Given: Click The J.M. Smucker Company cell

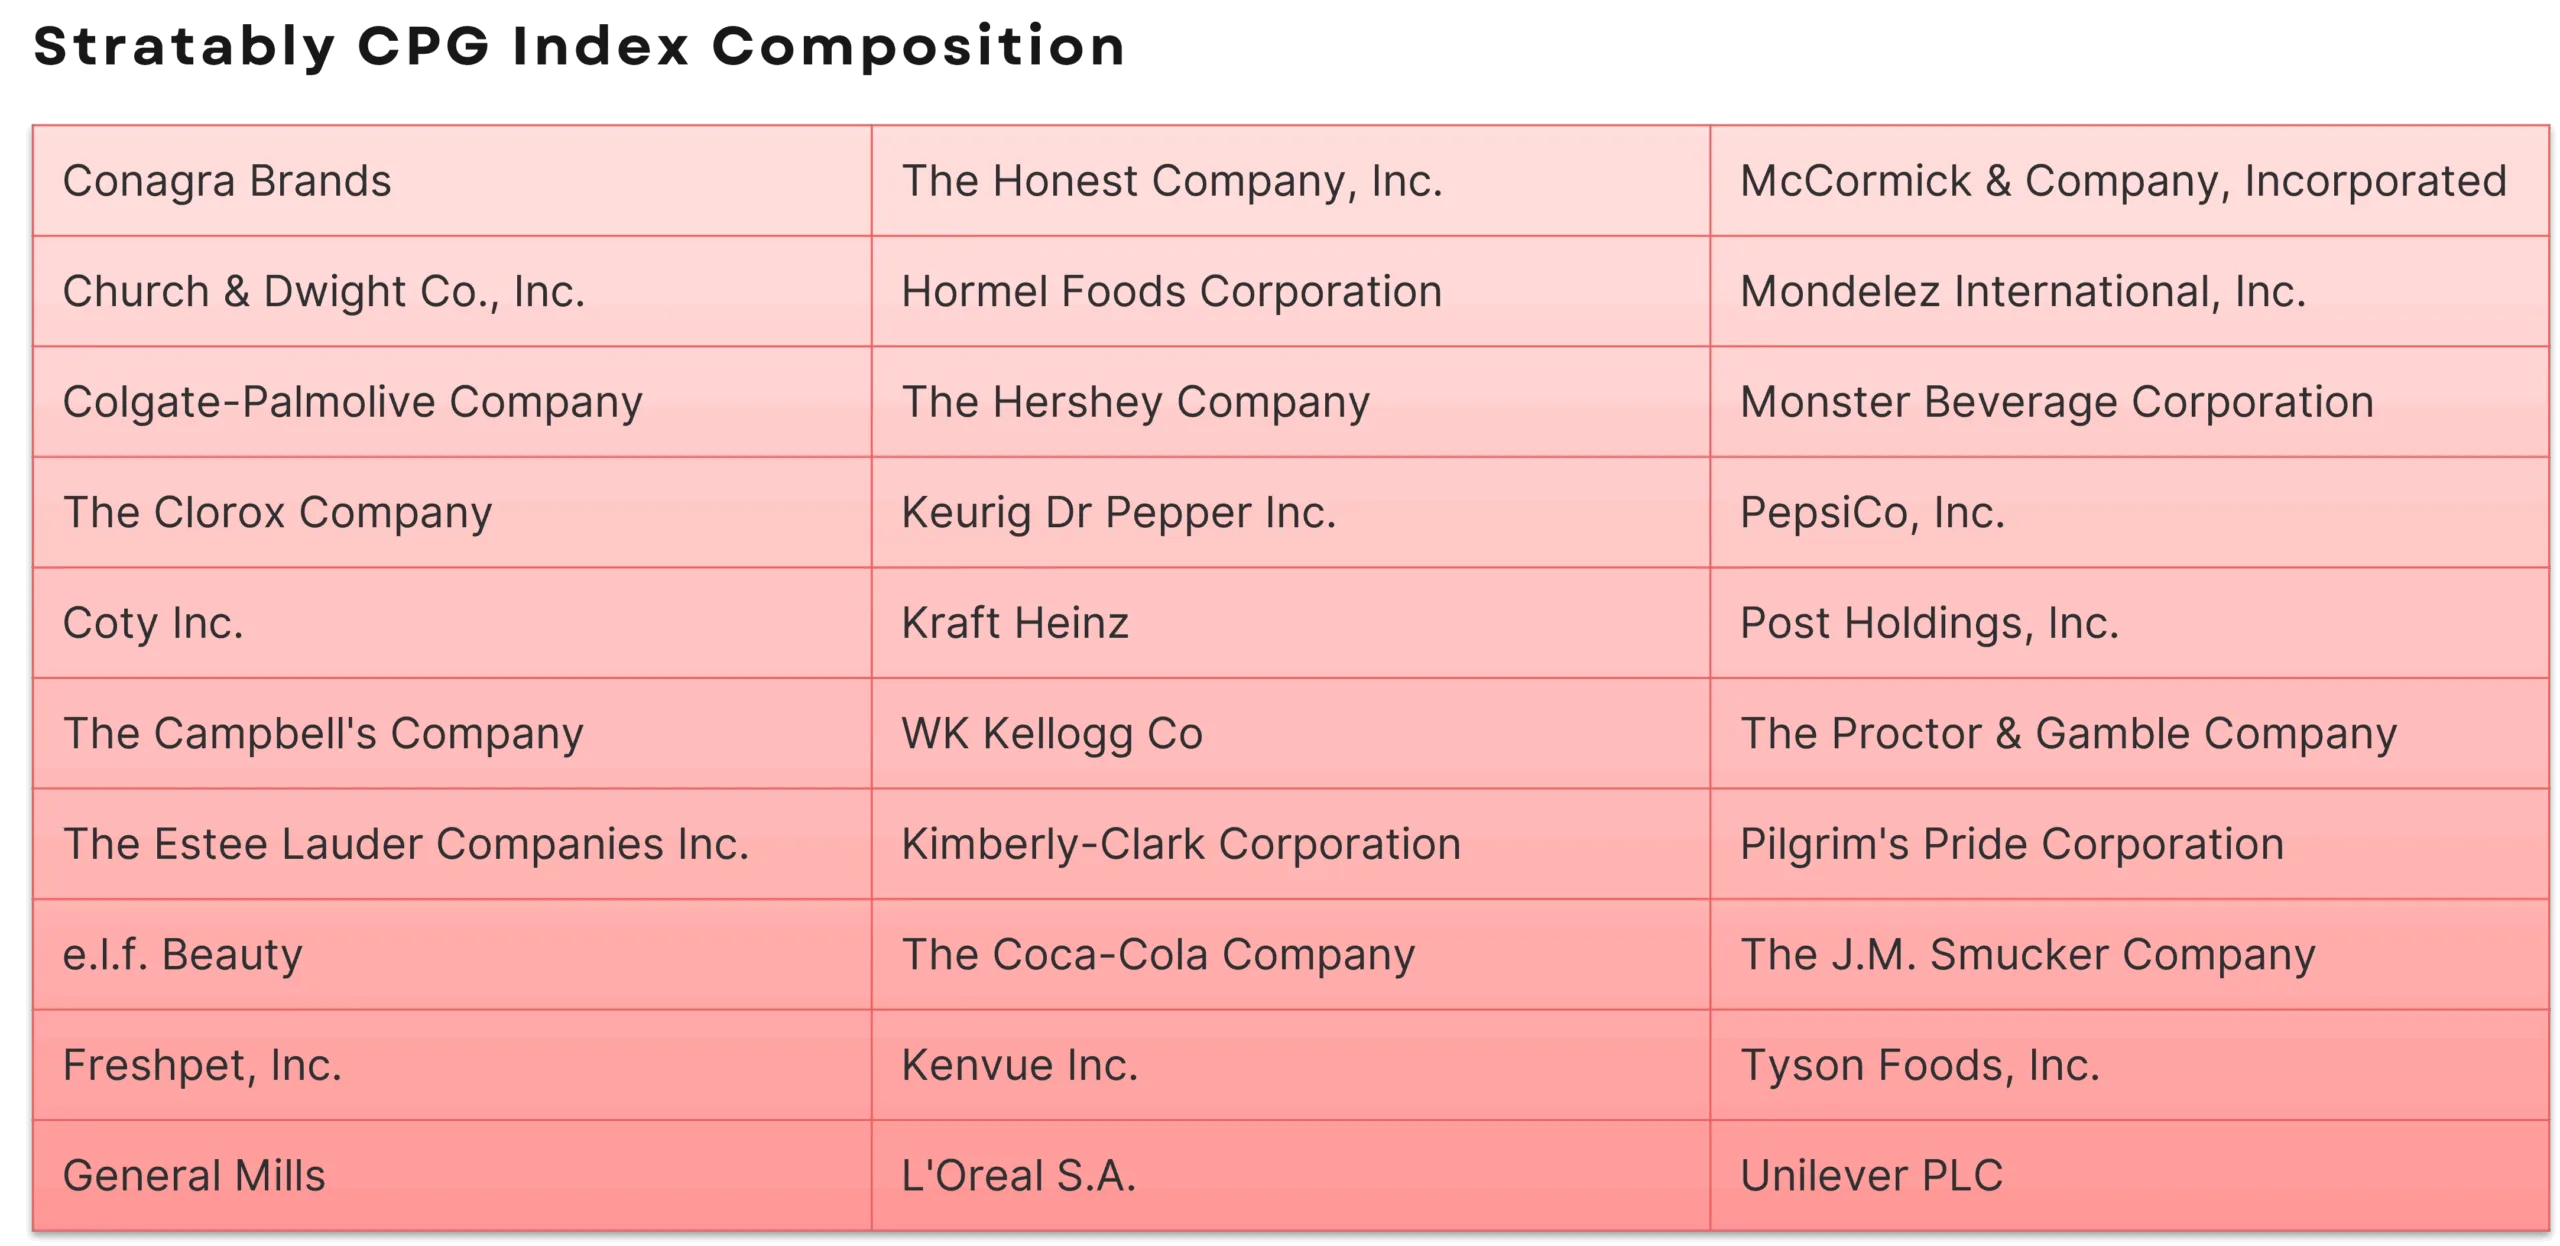Looking at the screenshot, I should 2028,955.
